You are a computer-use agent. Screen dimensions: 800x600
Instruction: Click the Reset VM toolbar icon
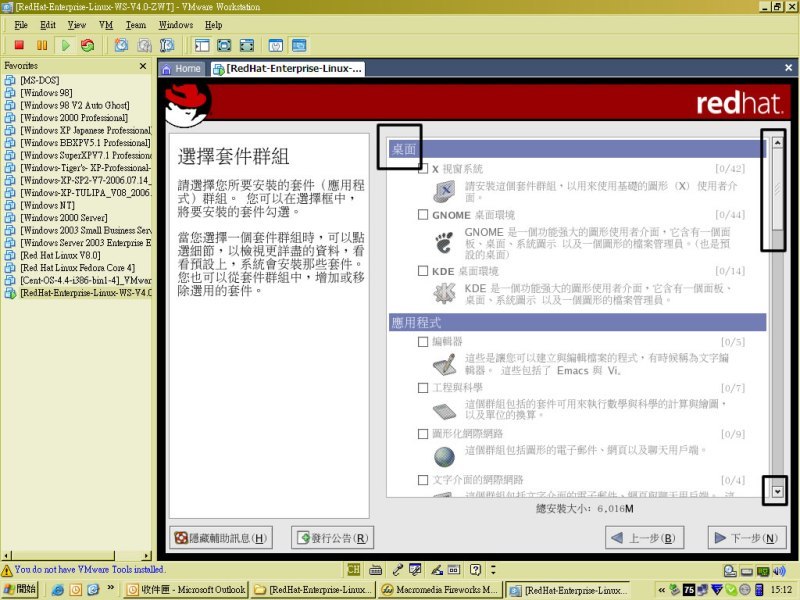(x=88, y=45)
